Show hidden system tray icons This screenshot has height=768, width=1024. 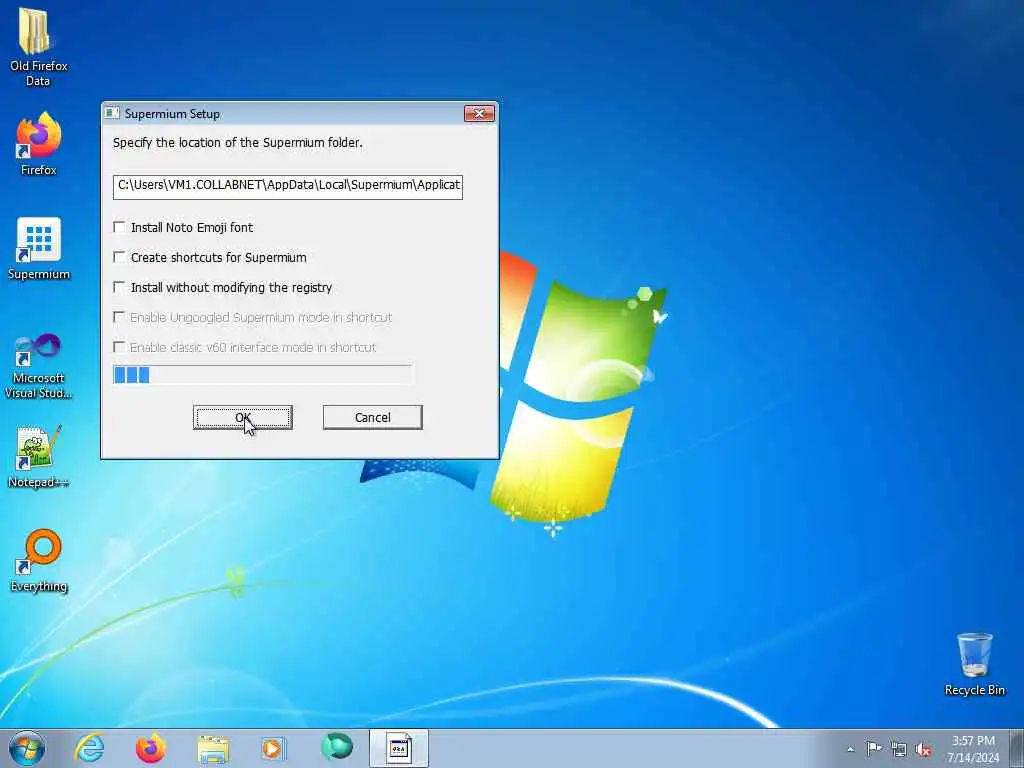point(850,749)
